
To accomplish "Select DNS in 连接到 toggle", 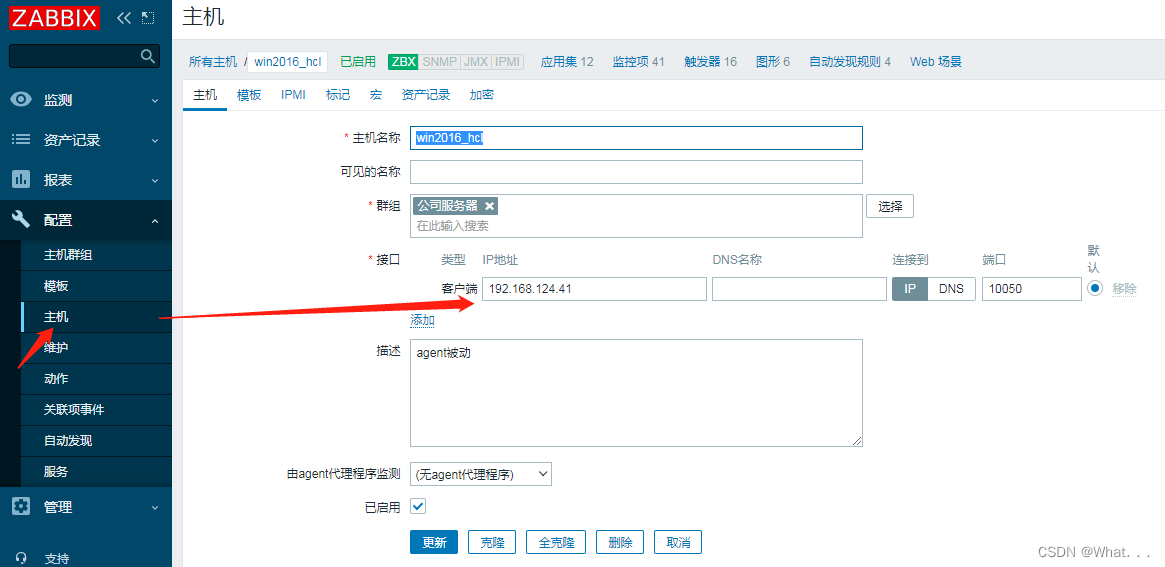I will pos(951,289).
